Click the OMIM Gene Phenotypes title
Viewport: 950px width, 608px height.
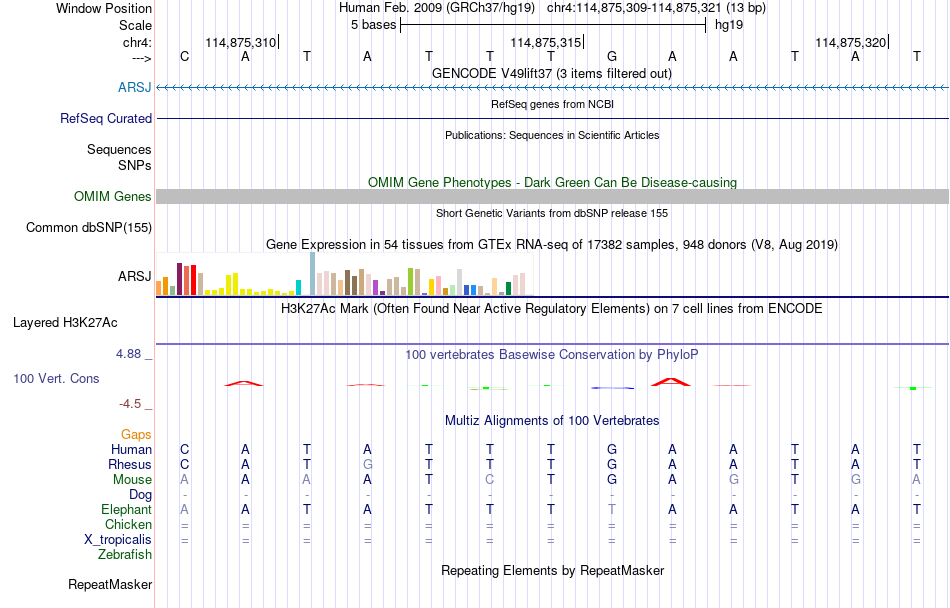553,182
